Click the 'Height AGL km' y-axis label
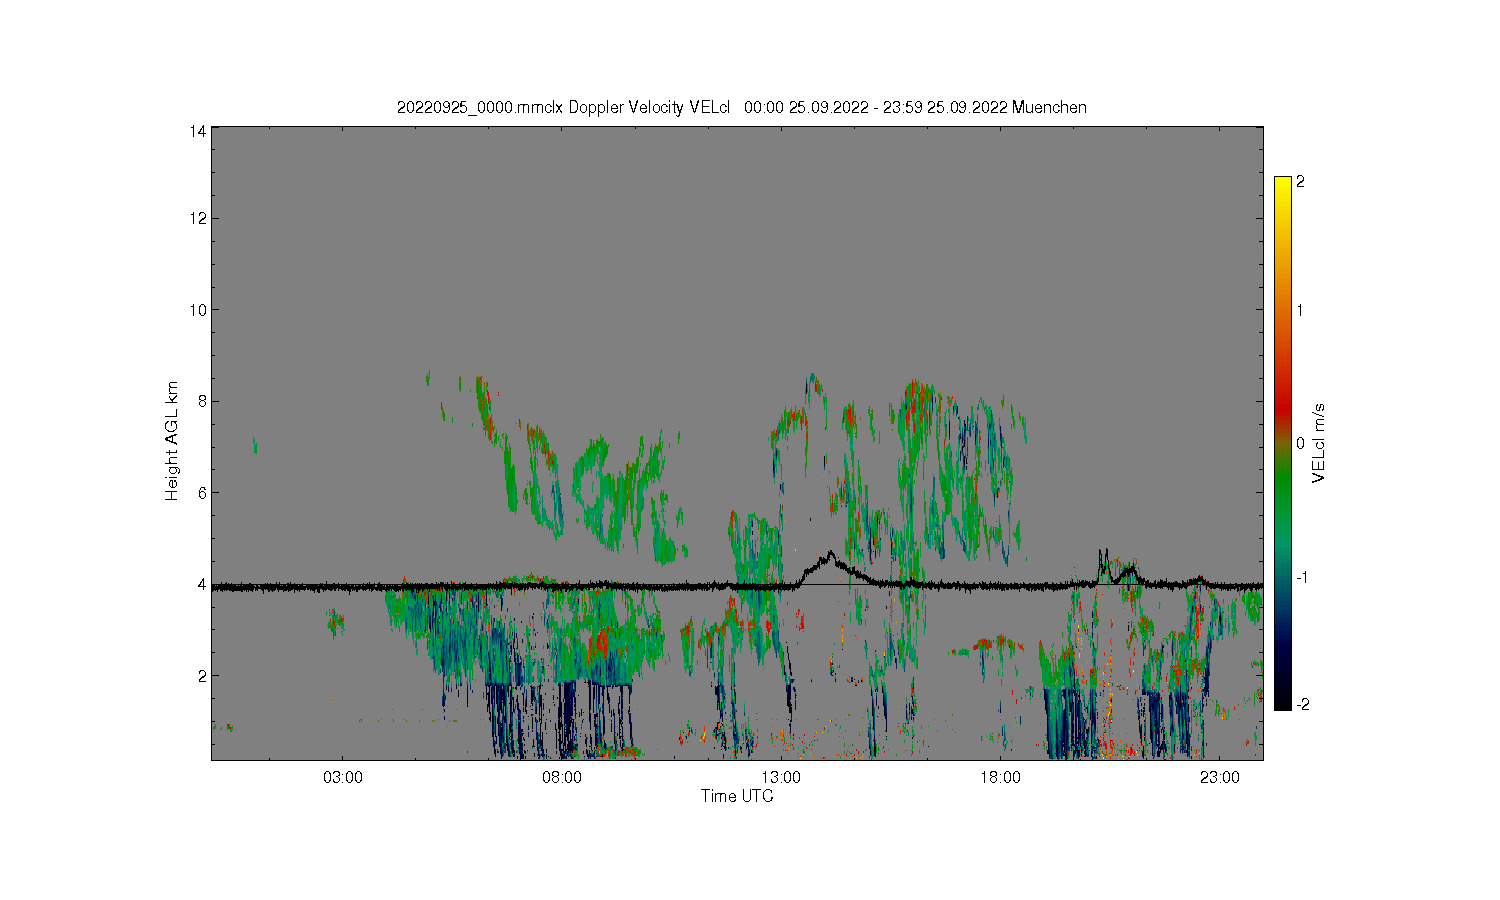 point(172,441)
